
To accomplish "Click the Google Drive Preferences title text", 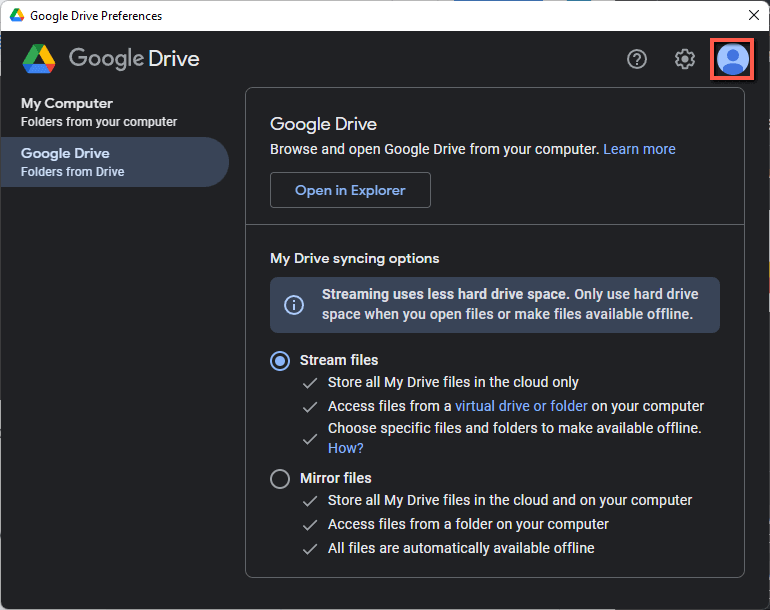I will (96, 16).
